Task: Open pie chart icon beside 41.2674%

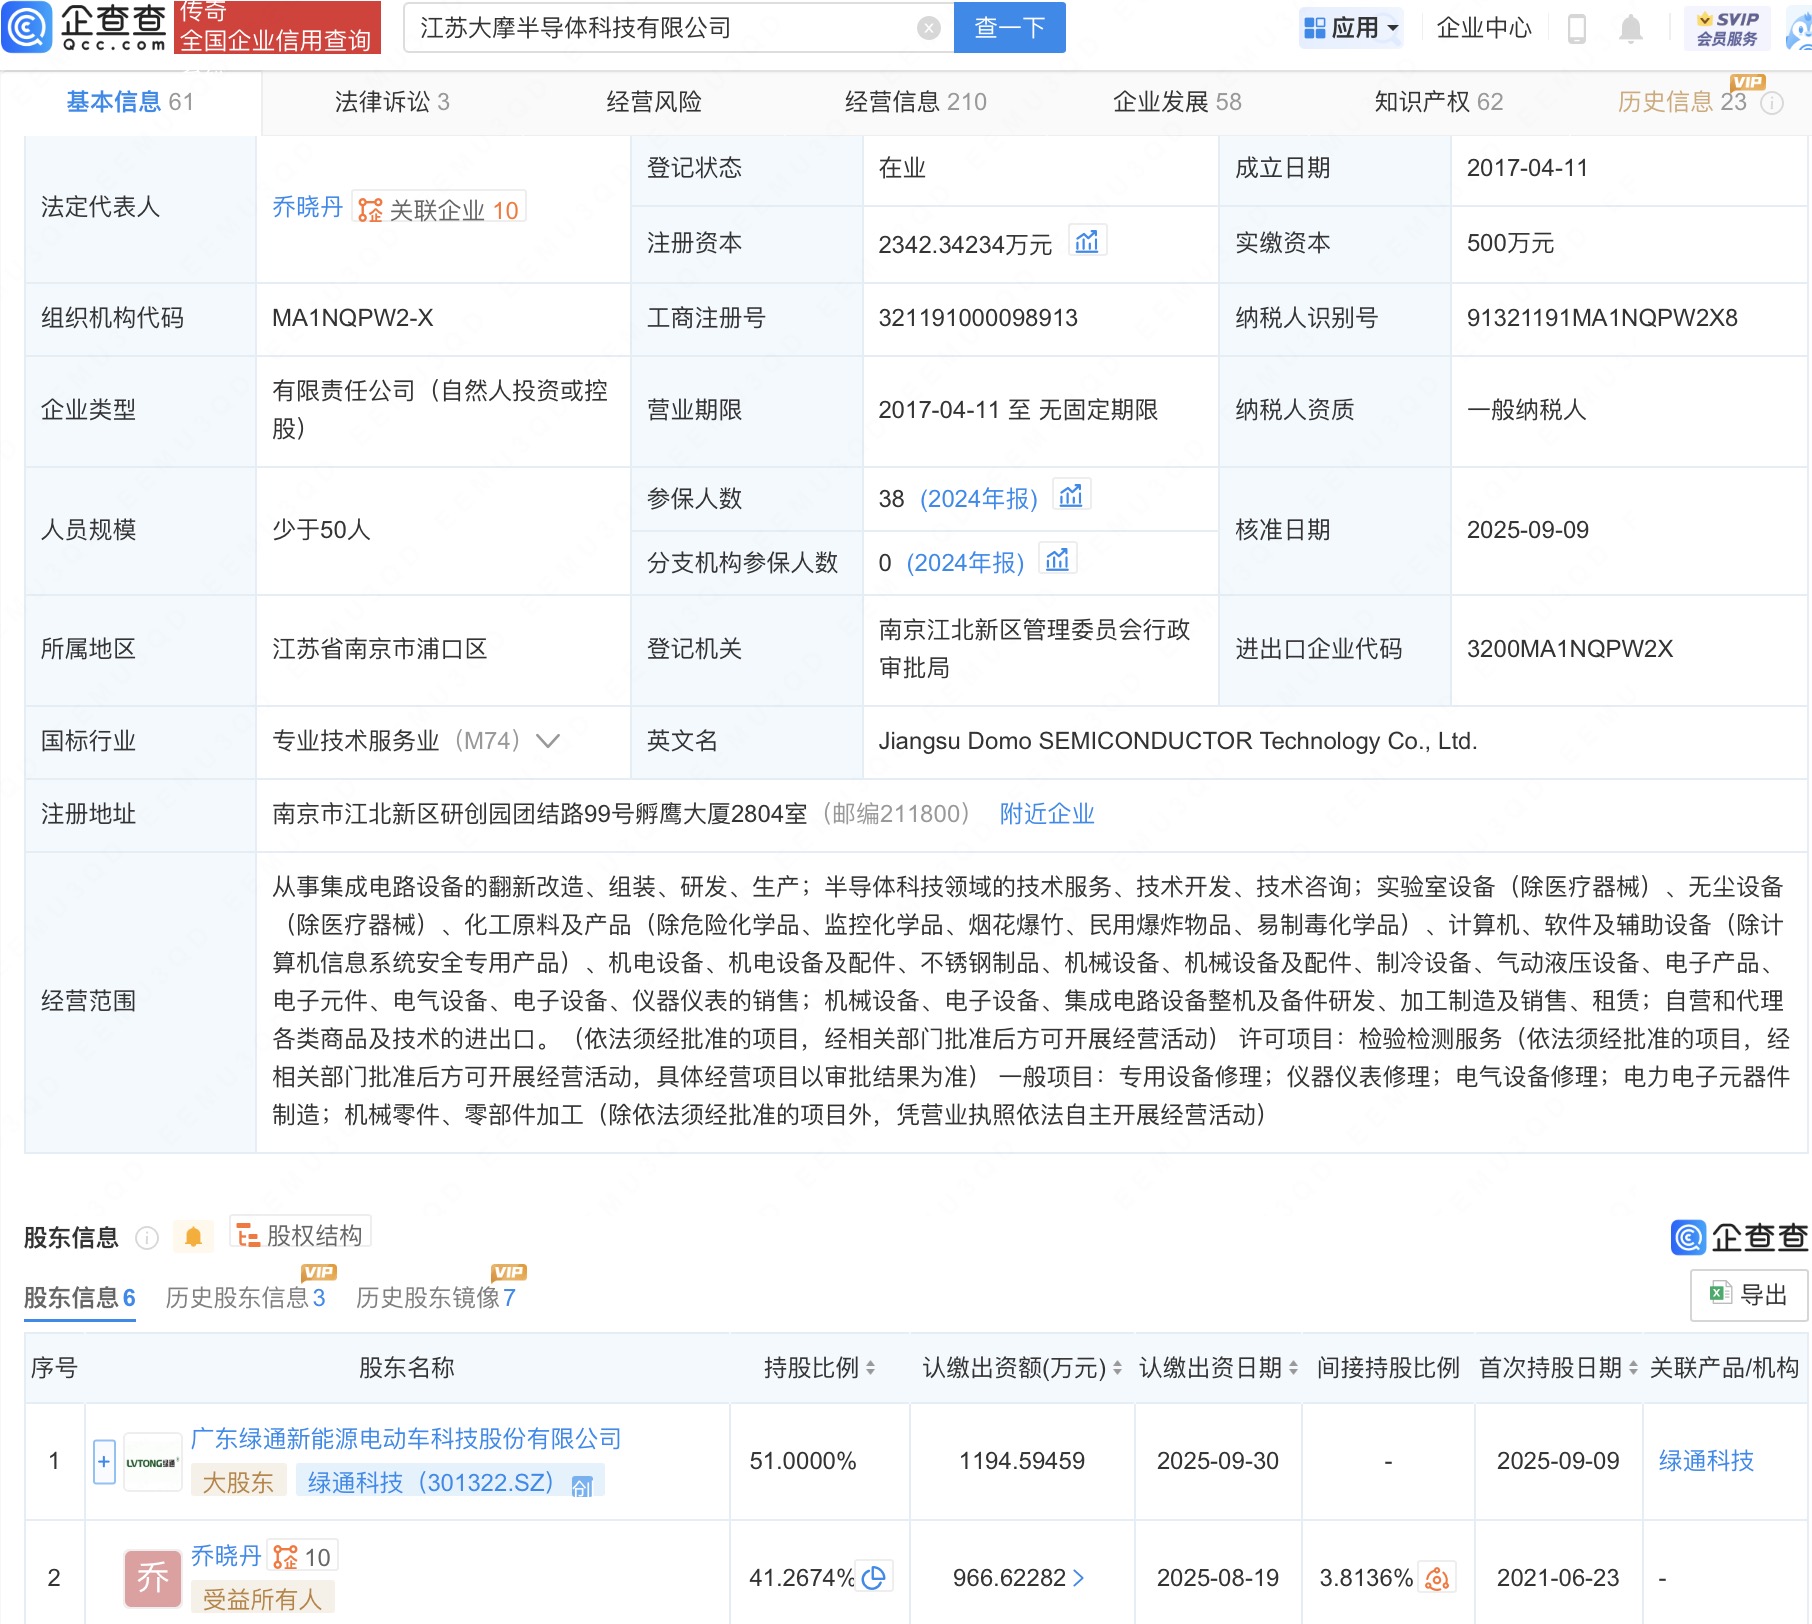Action: point(874,1577)
